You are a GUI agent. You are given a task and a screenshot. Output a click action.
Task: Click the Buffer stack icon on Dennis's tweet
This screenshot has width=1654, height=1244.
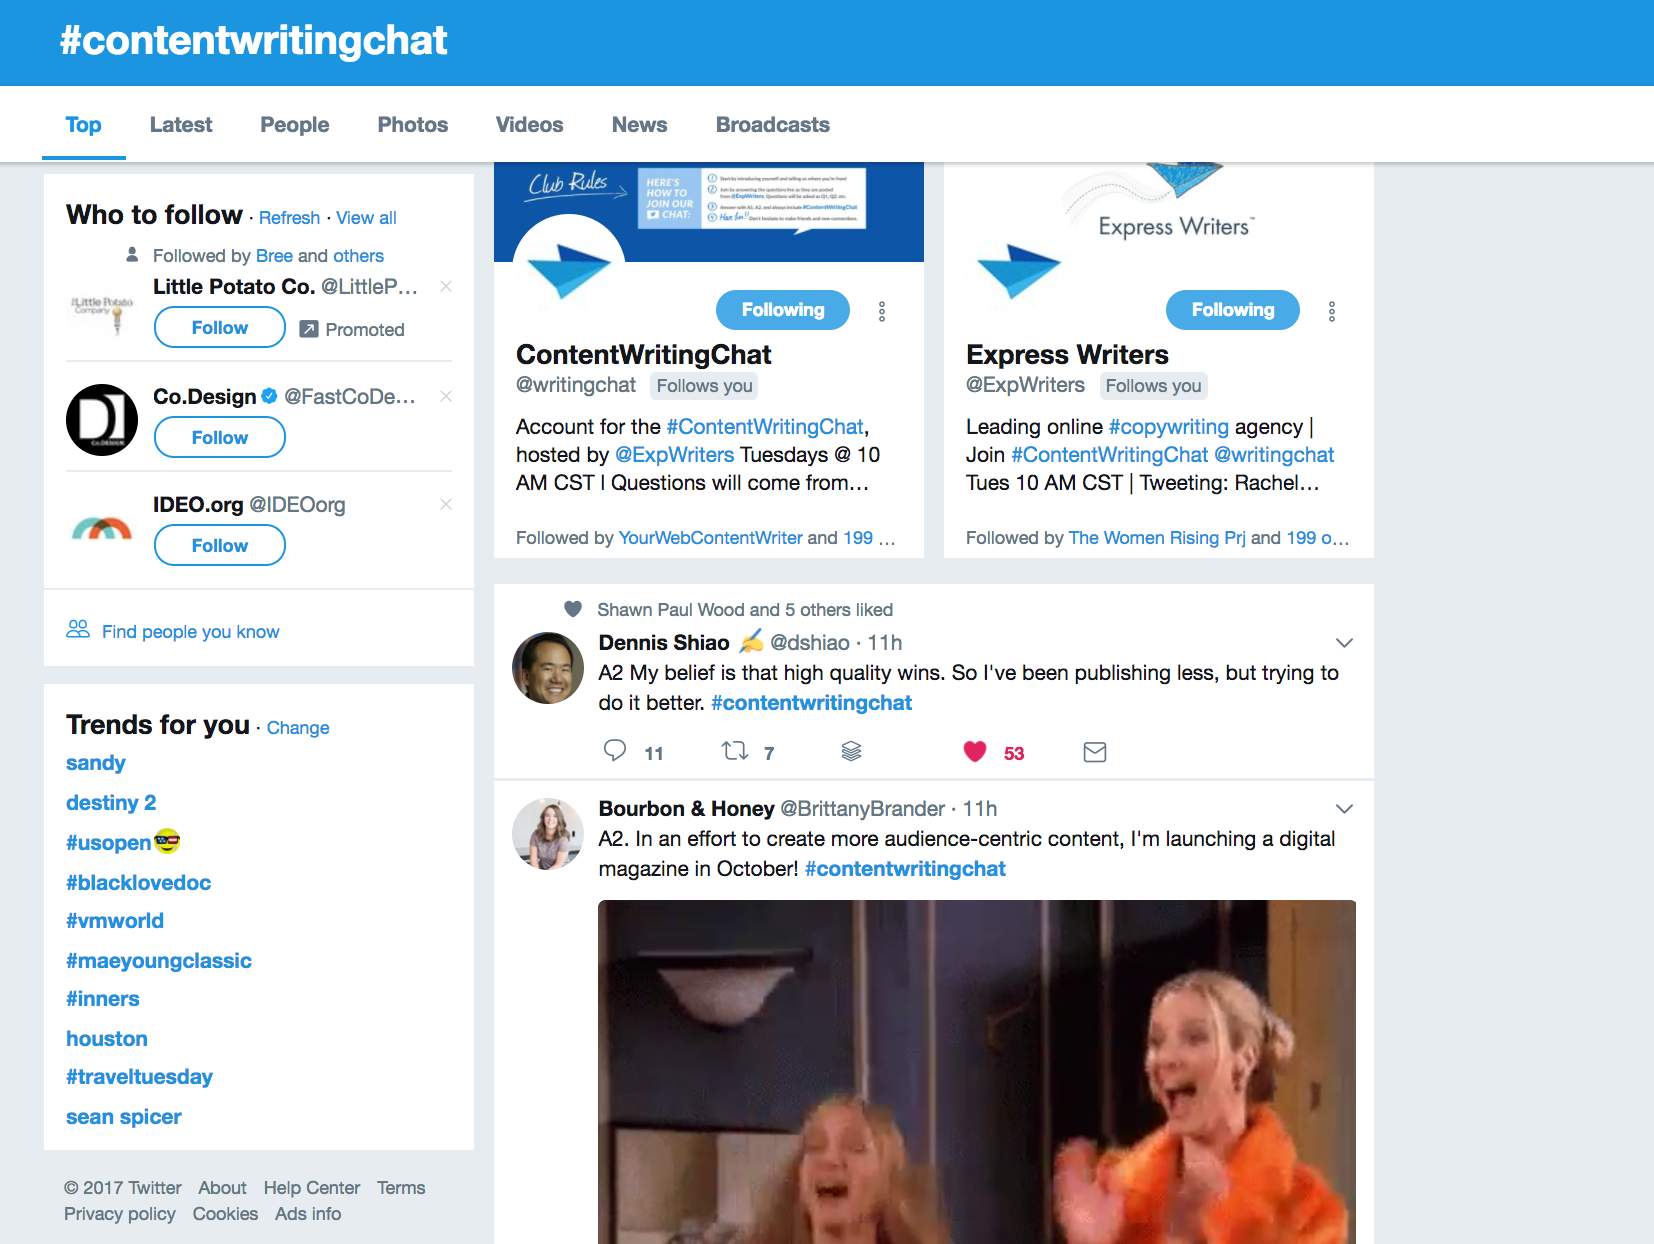tap(851, 751)
